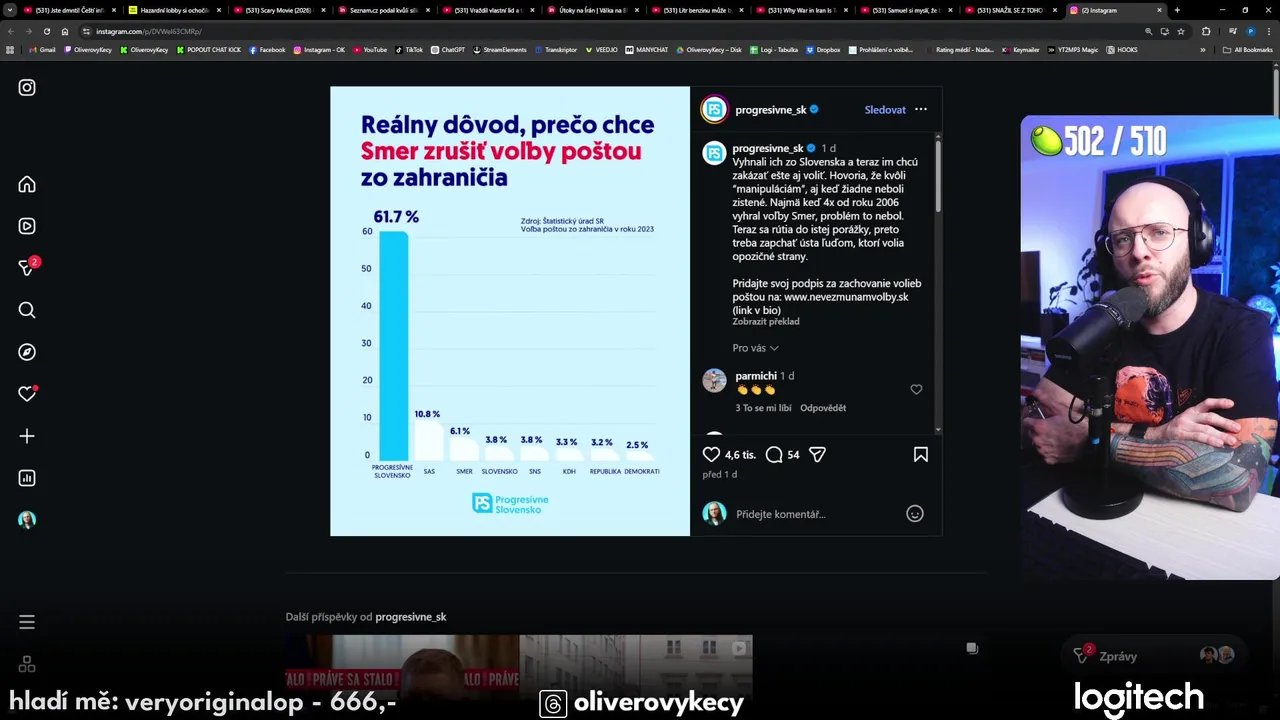
Task: Open emoji picker in the comment box
Action: pyautogui.click(x=914, y=514)
